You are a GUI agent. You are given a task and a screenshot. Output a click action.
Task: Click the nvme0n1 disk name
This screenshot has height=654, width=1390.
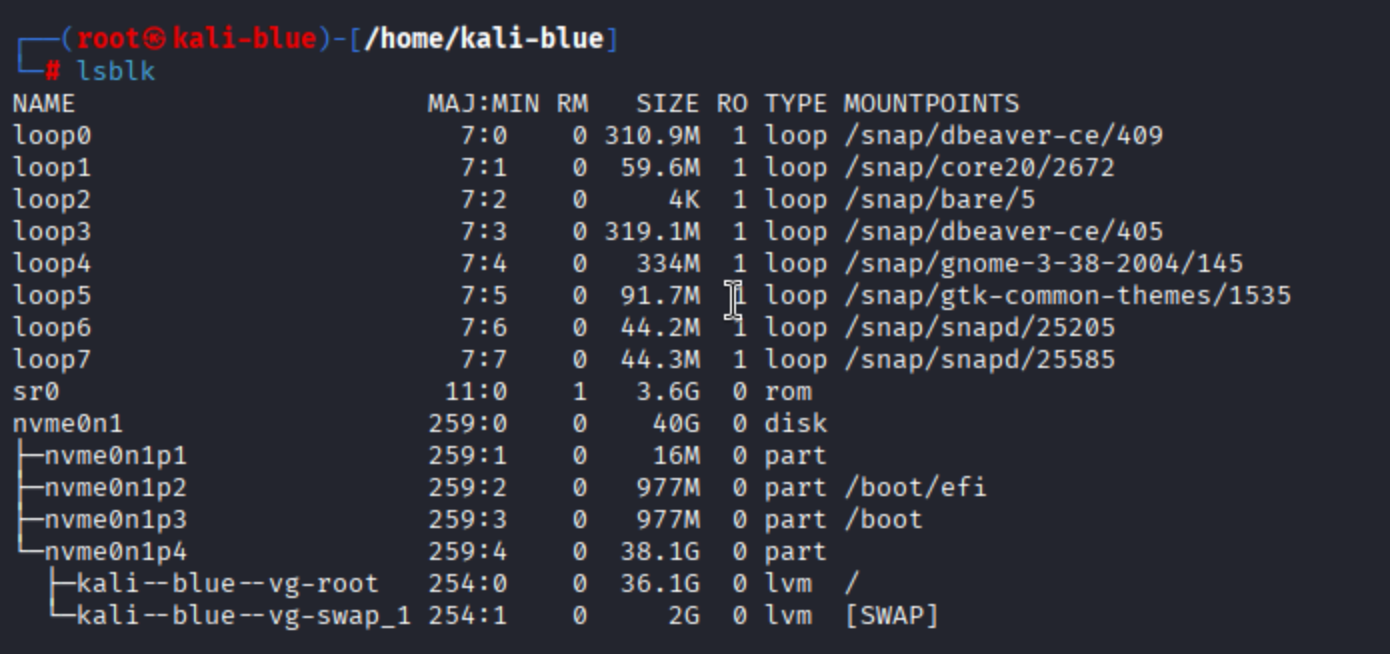tap(67, 424)
